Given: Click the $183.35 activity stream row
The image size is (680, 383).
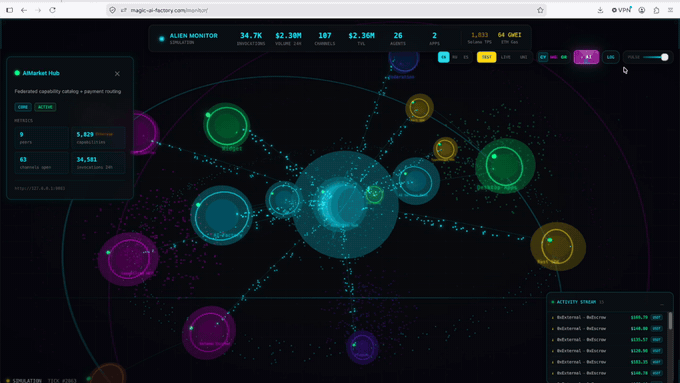Looking at the screenshot, I should tap(607, 362).
